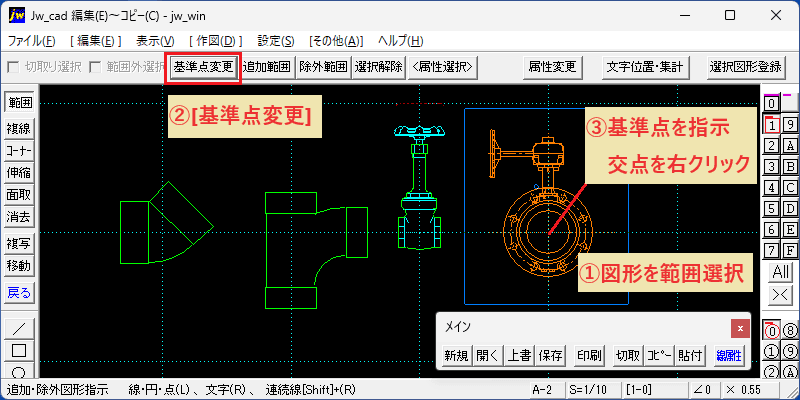Click the 基準点変更 button
800x400 pixels.
[203, 66]
